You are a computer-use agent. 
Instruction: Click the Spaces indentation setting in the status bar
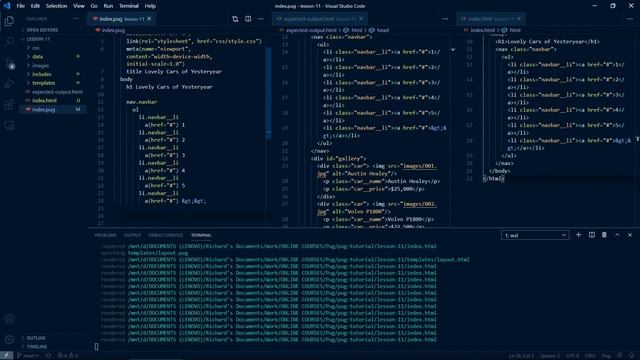pyautogui.click(x=550, y=356)
